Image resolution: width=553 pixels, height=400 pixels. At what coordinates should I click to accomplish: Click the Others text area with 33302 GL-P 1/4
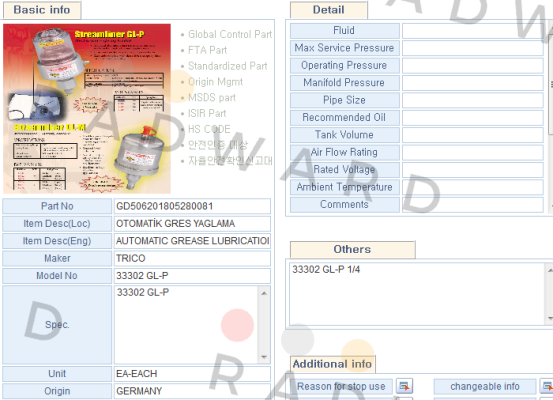(x=418, y=294)
